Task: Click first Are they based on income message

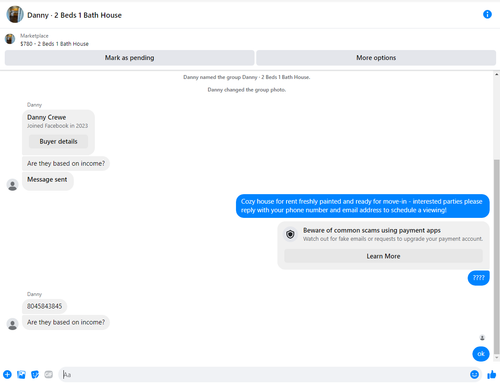Action: tap(66, 163)
